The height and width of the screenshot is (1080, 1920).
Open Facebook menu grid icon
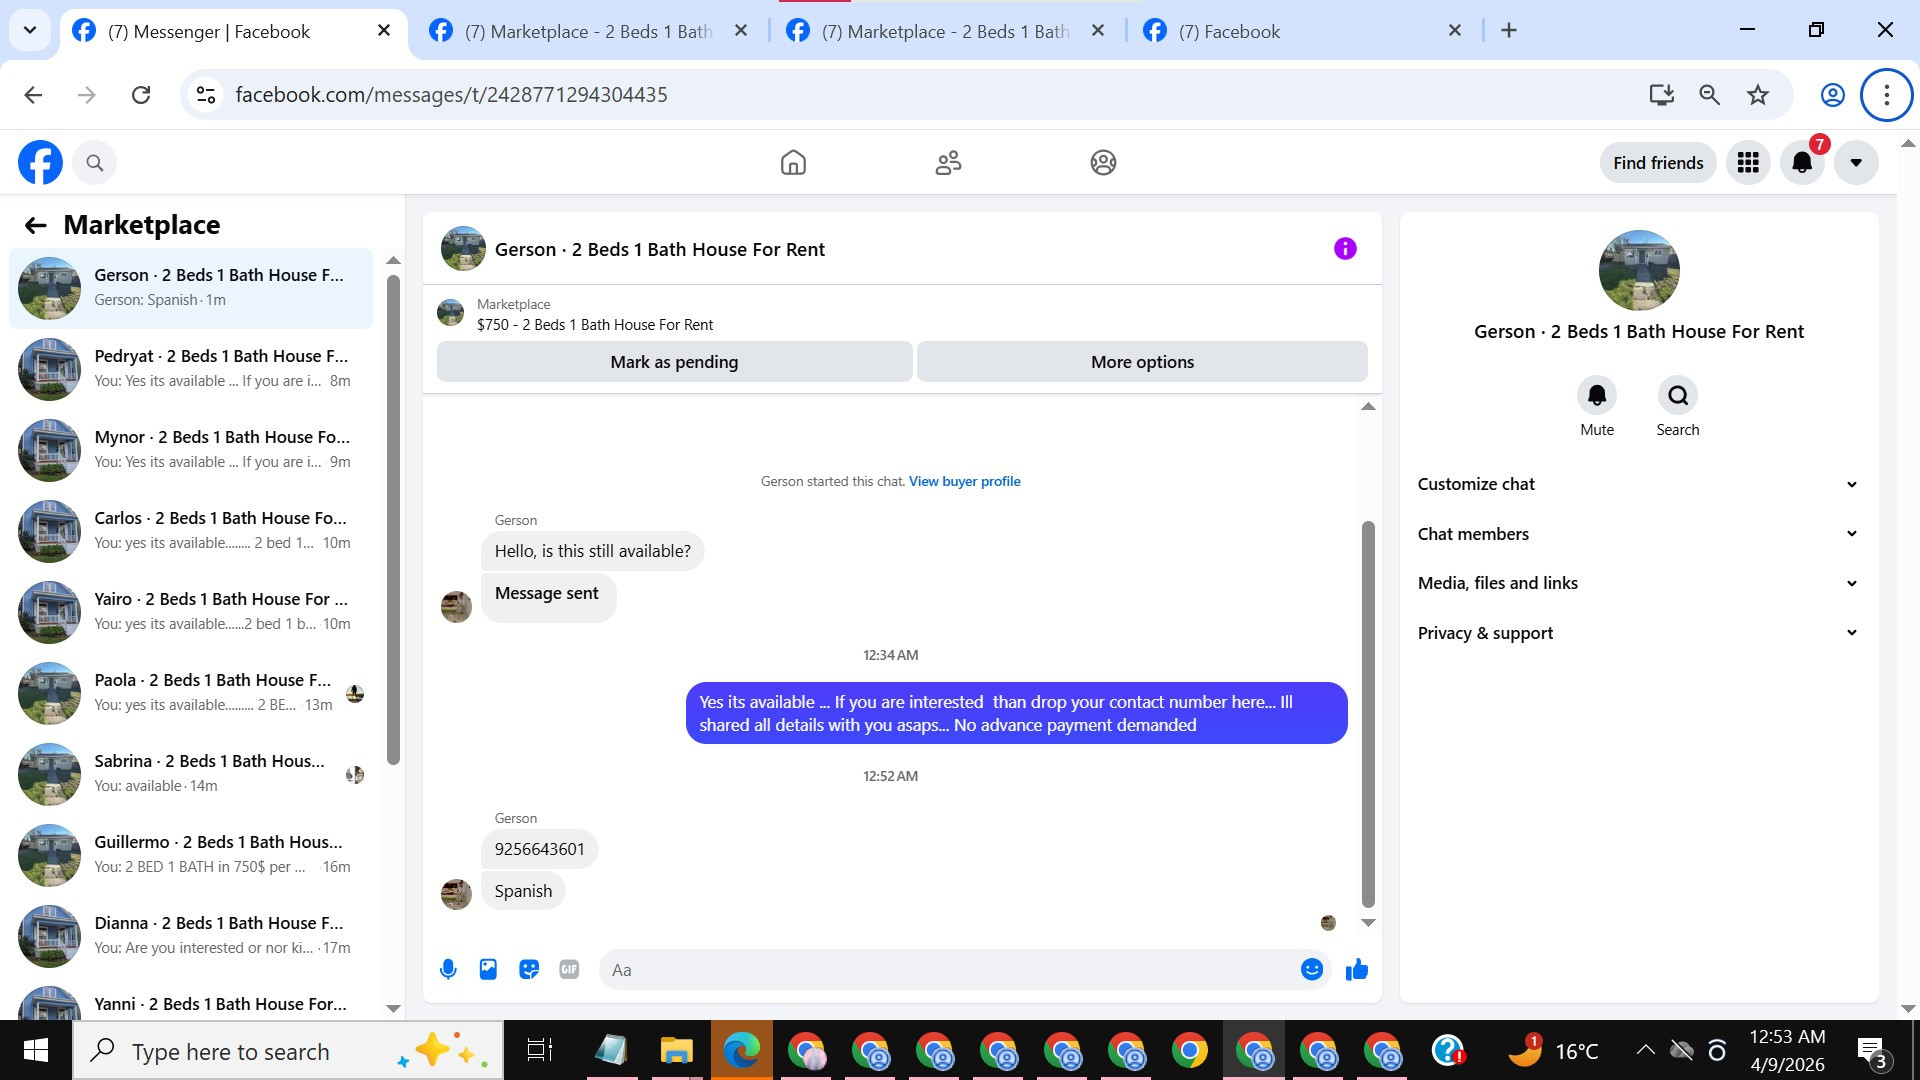(x=1748, y=163)
